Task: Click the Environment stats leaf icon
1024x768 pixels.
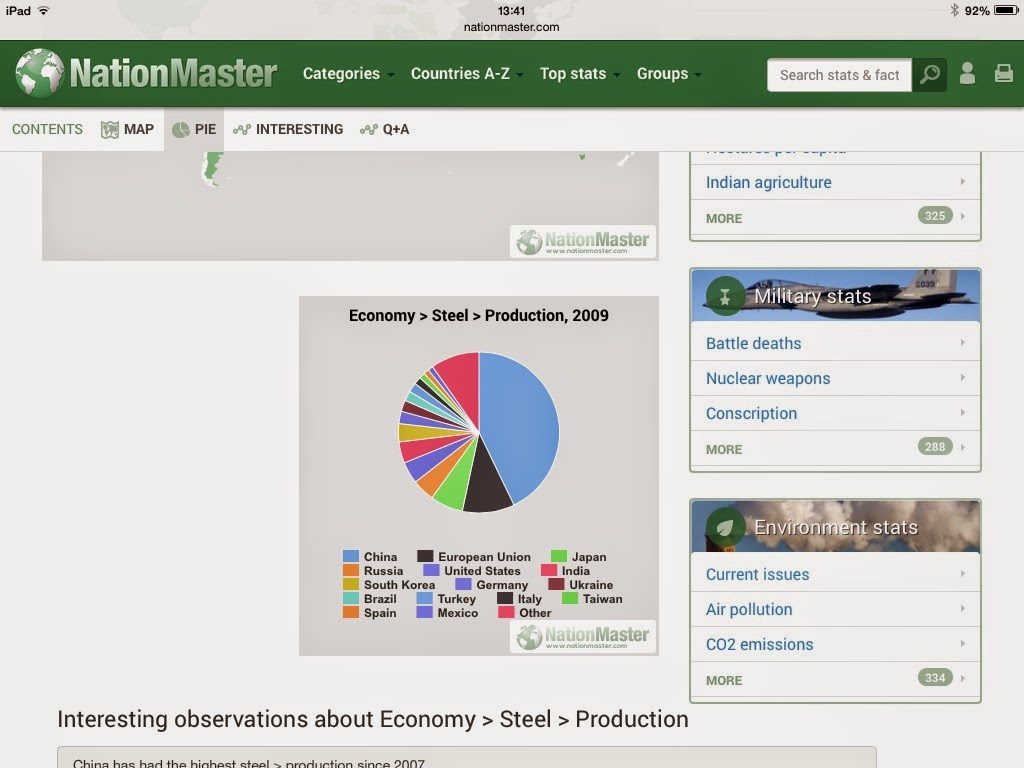Action: 724,527
